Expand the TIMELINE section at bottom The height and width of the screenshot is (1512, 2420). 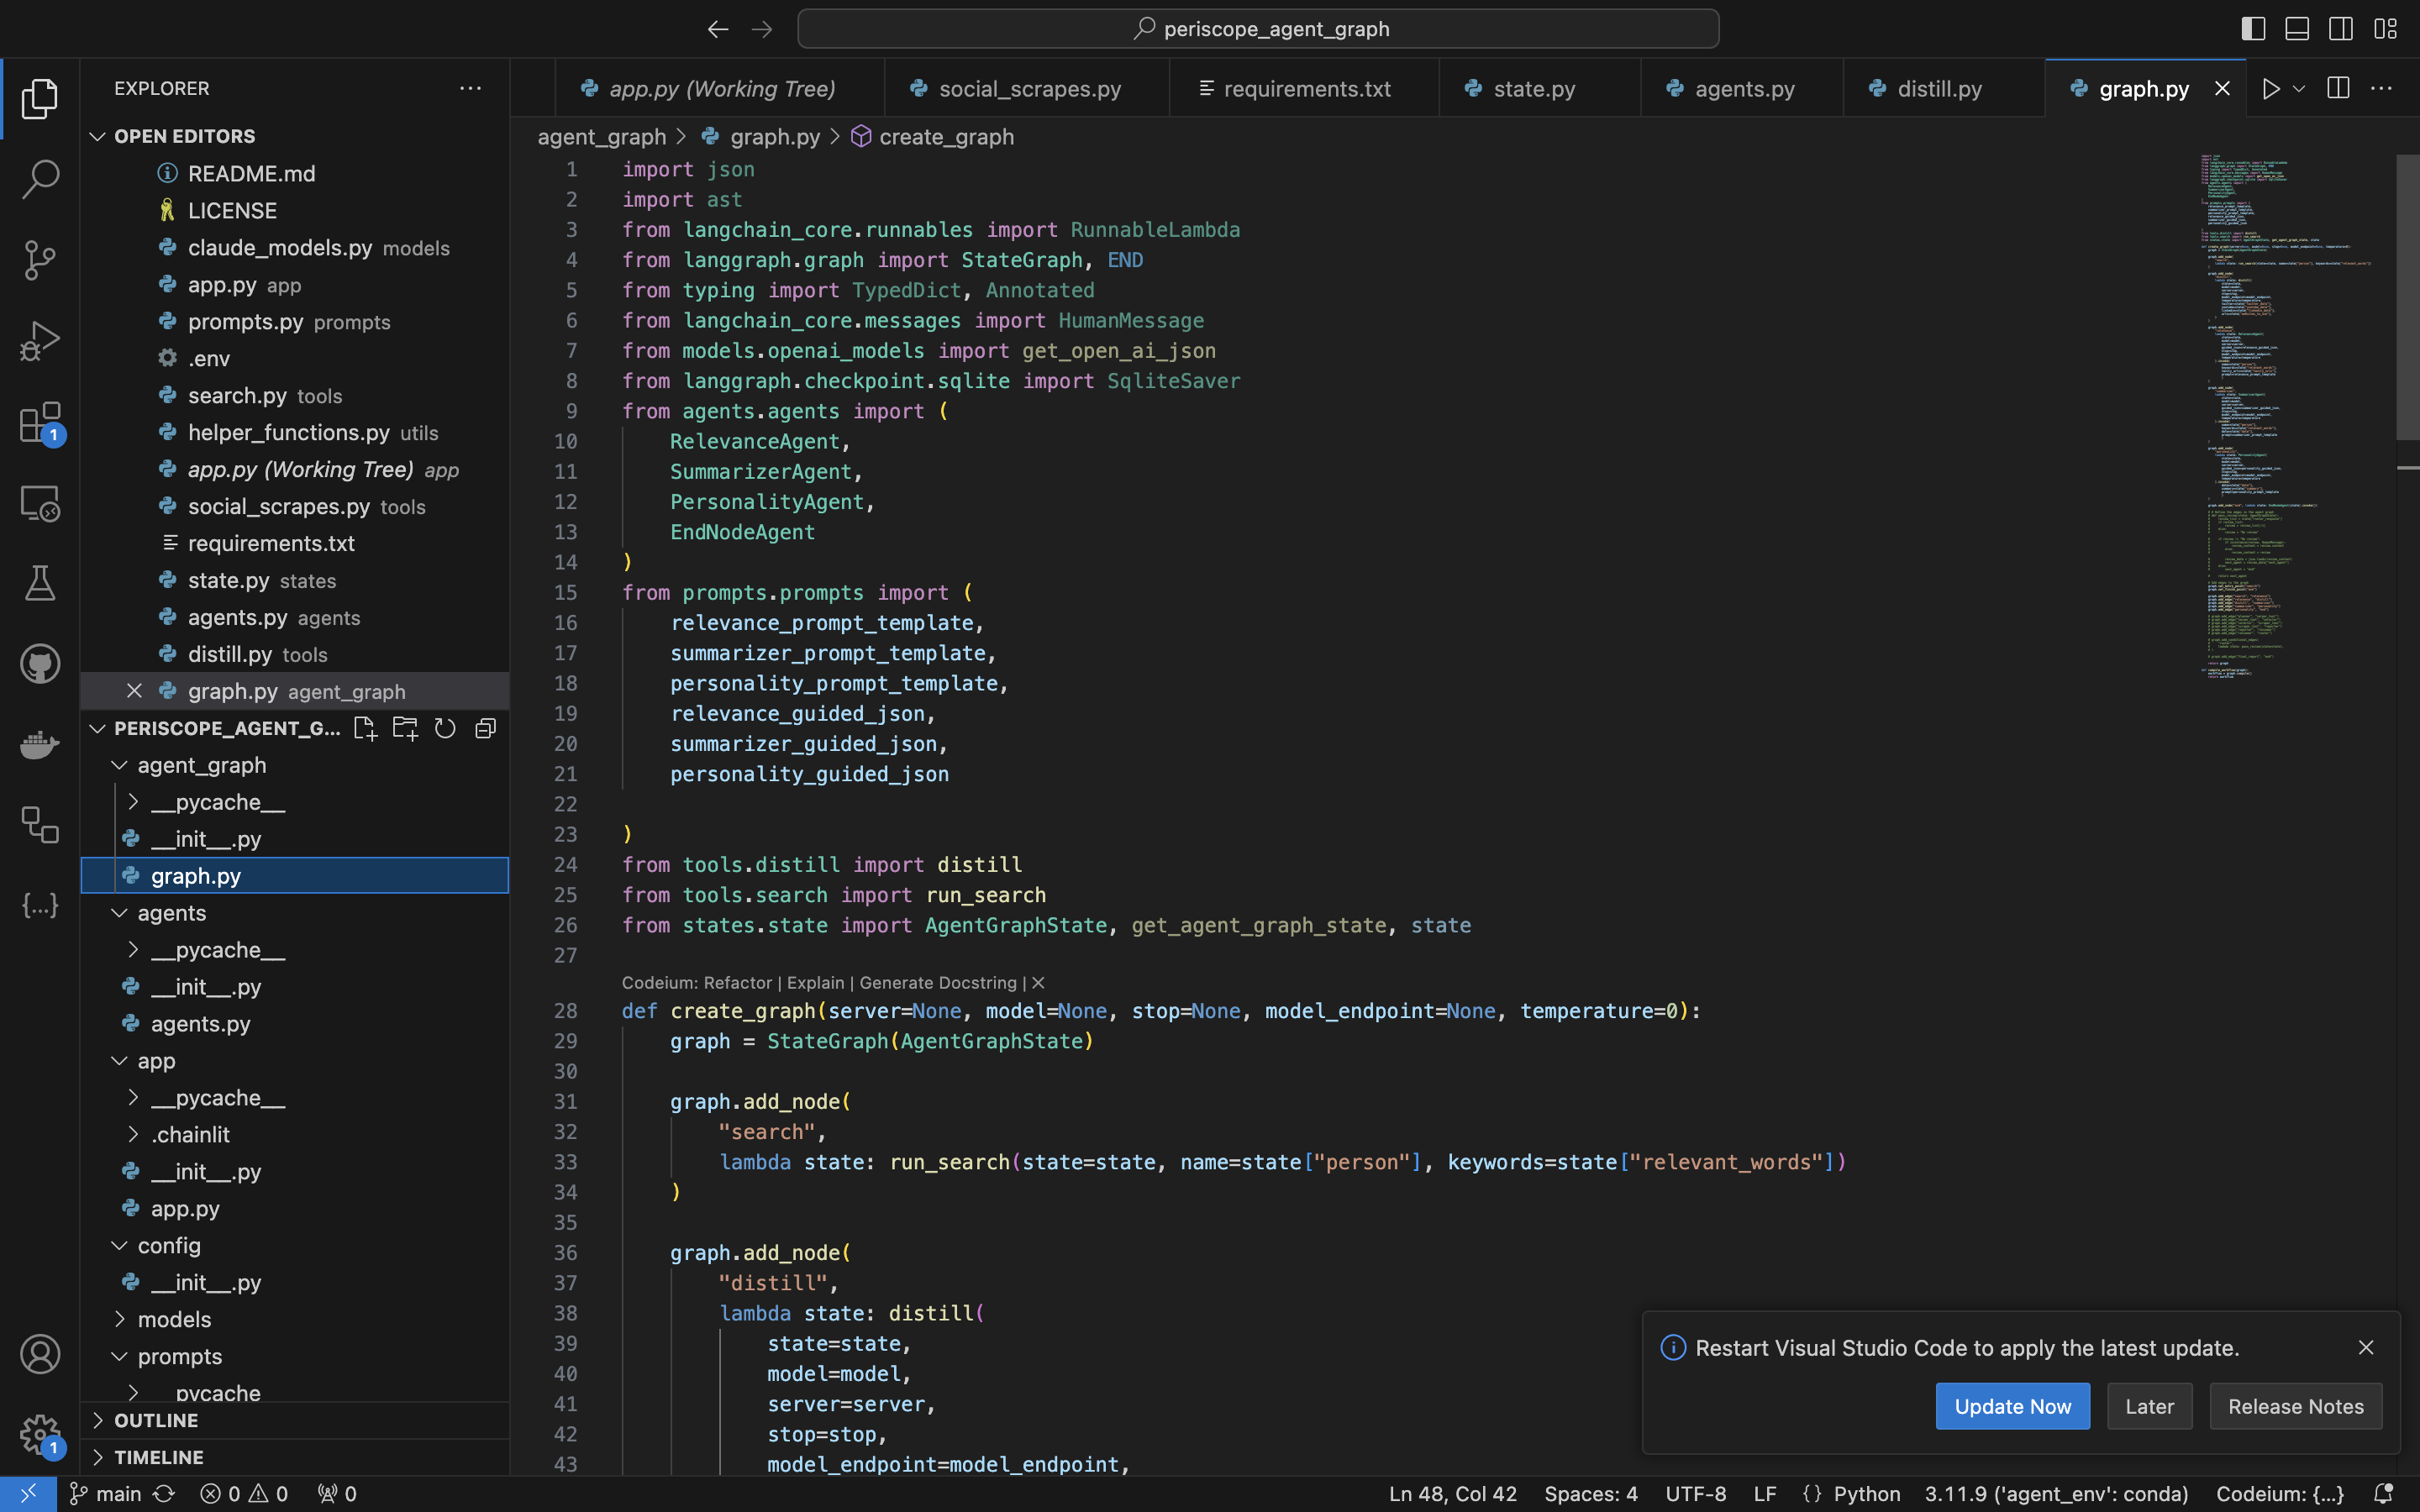pyautogui.click(x=160, y=1455)
